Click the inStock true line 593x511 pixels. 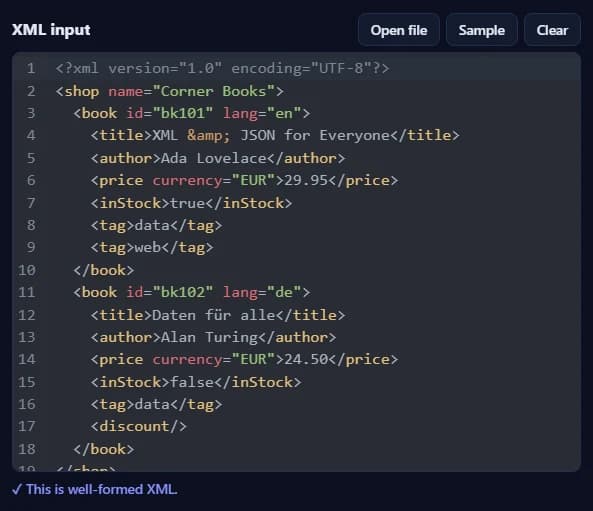[x=191, y=203]
